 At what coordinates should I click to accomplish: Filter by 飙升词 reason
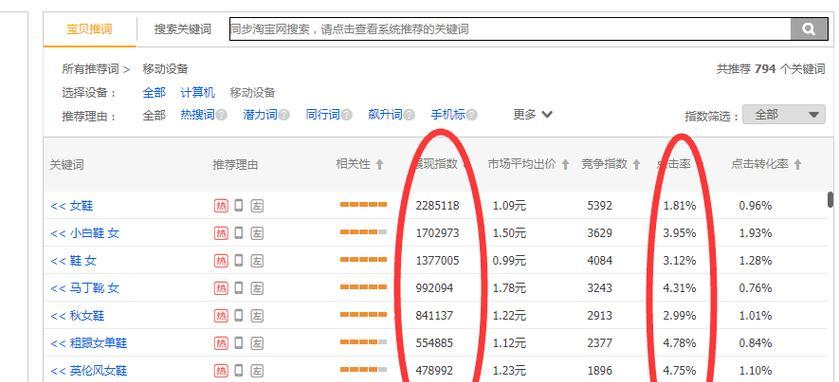click(x=385, y=115)
